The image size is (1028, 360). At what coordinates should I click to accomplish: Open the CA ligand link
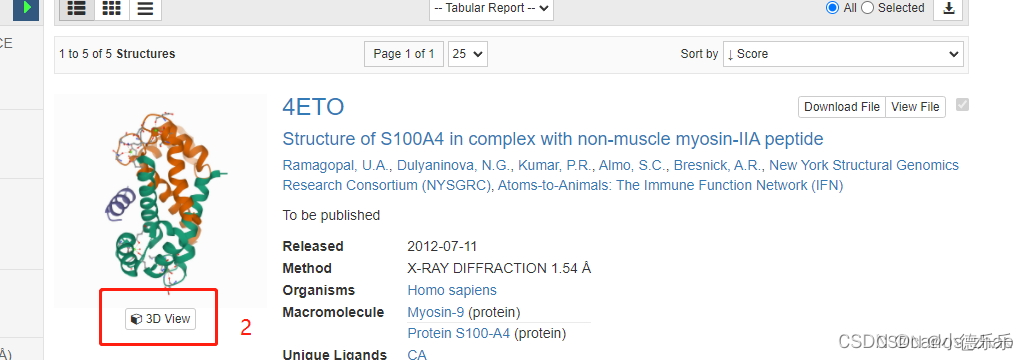417,354
